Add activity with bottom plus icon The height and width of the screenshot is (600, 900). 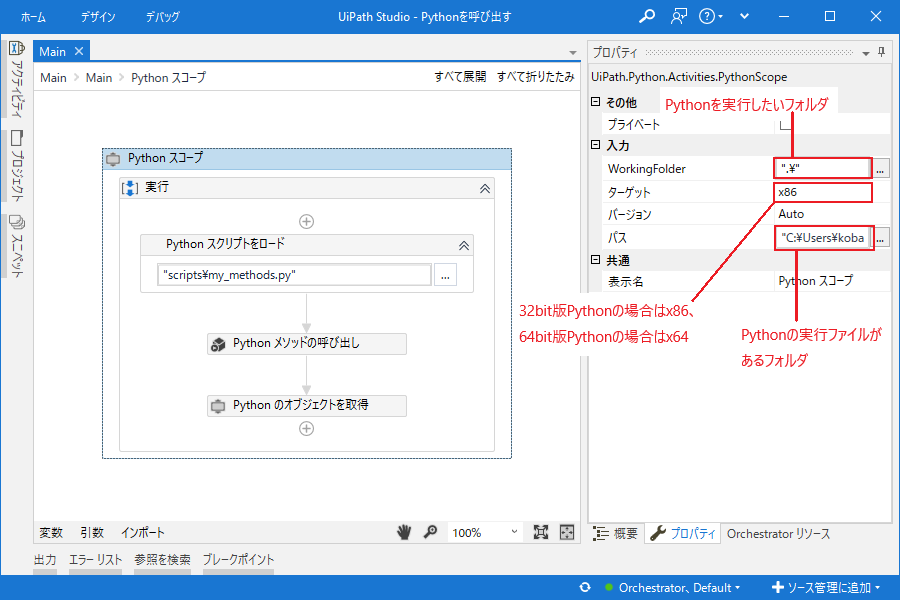[x=307, y=429]
